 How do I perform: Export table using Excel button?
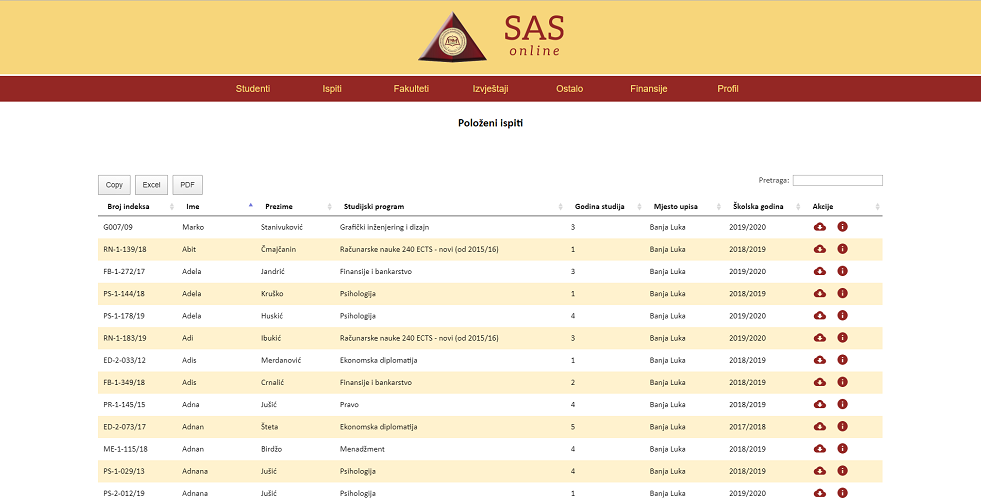(x=151, y=185)
